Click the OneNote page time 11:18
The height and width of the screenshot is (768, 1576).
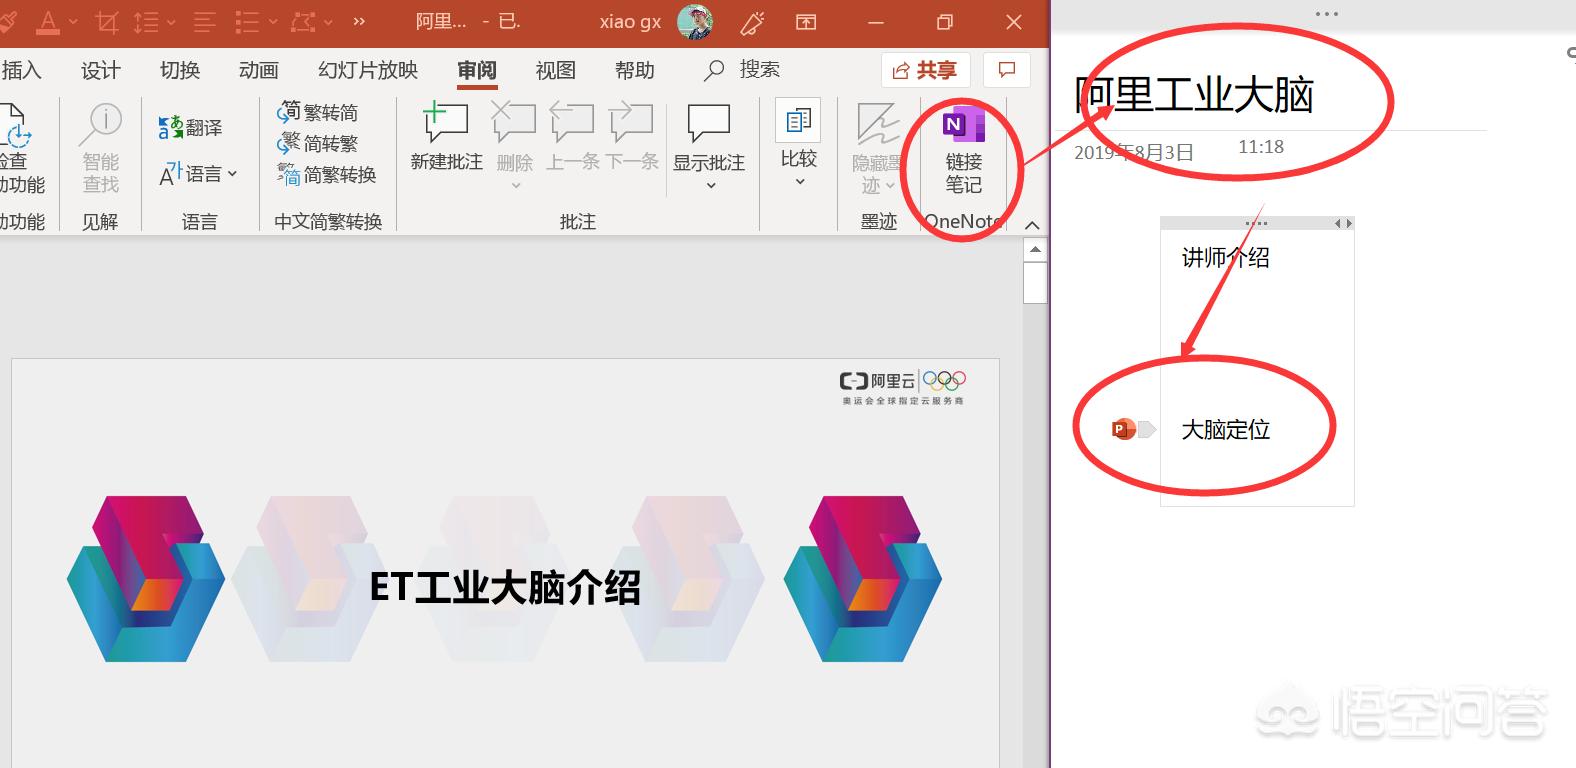[1261, 147]
